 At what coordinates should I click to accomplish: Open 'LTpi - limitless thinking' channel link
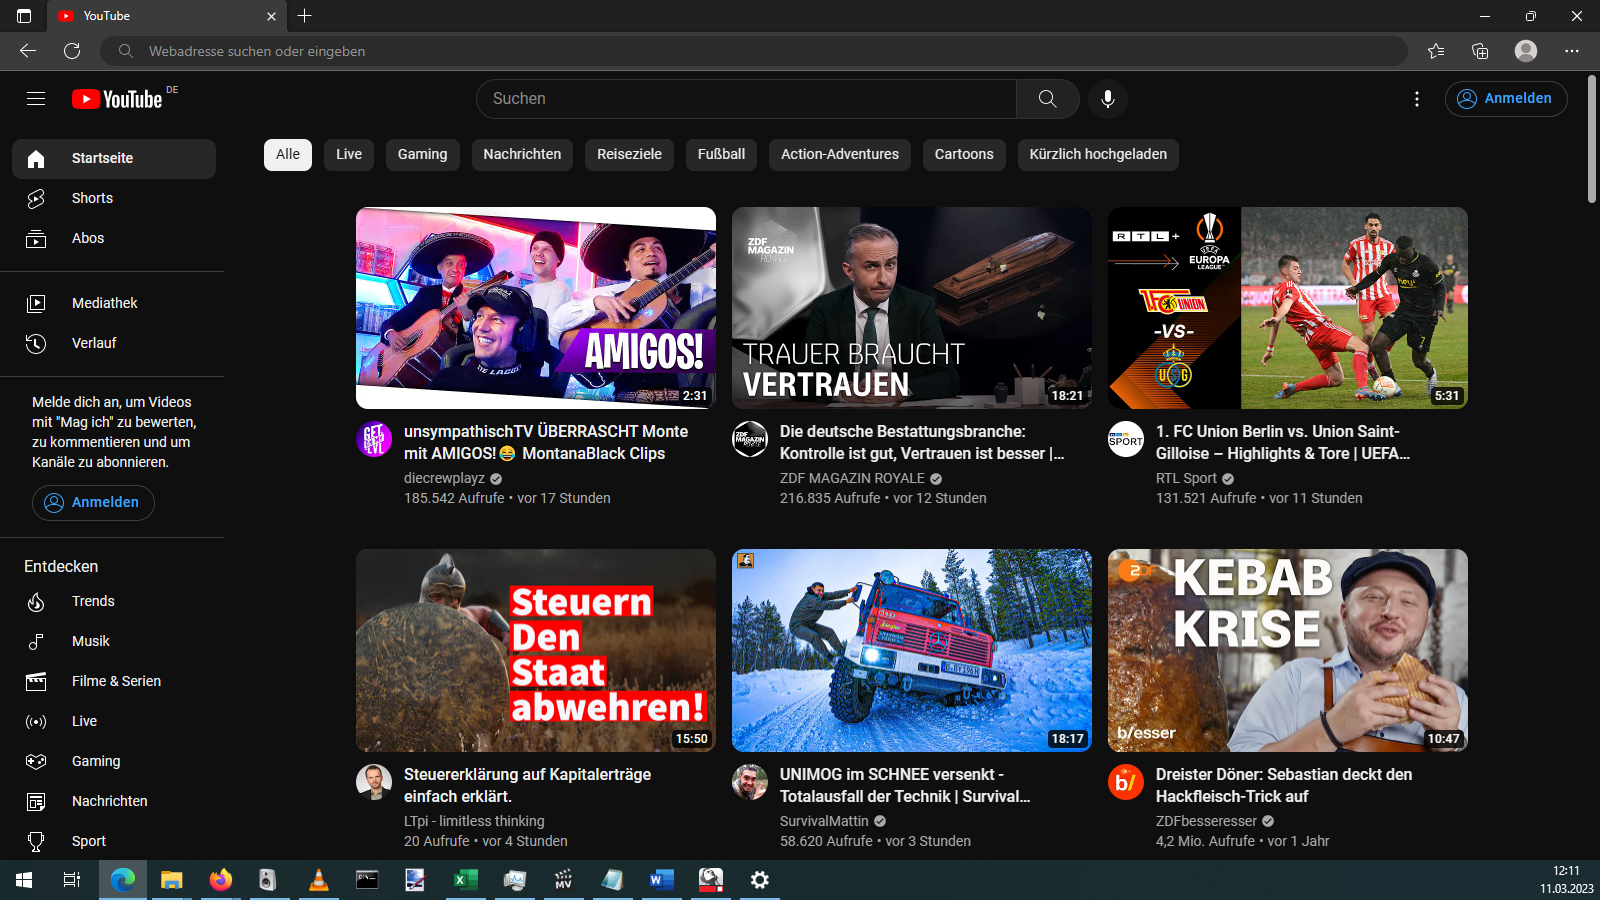(x=474, y=821)
